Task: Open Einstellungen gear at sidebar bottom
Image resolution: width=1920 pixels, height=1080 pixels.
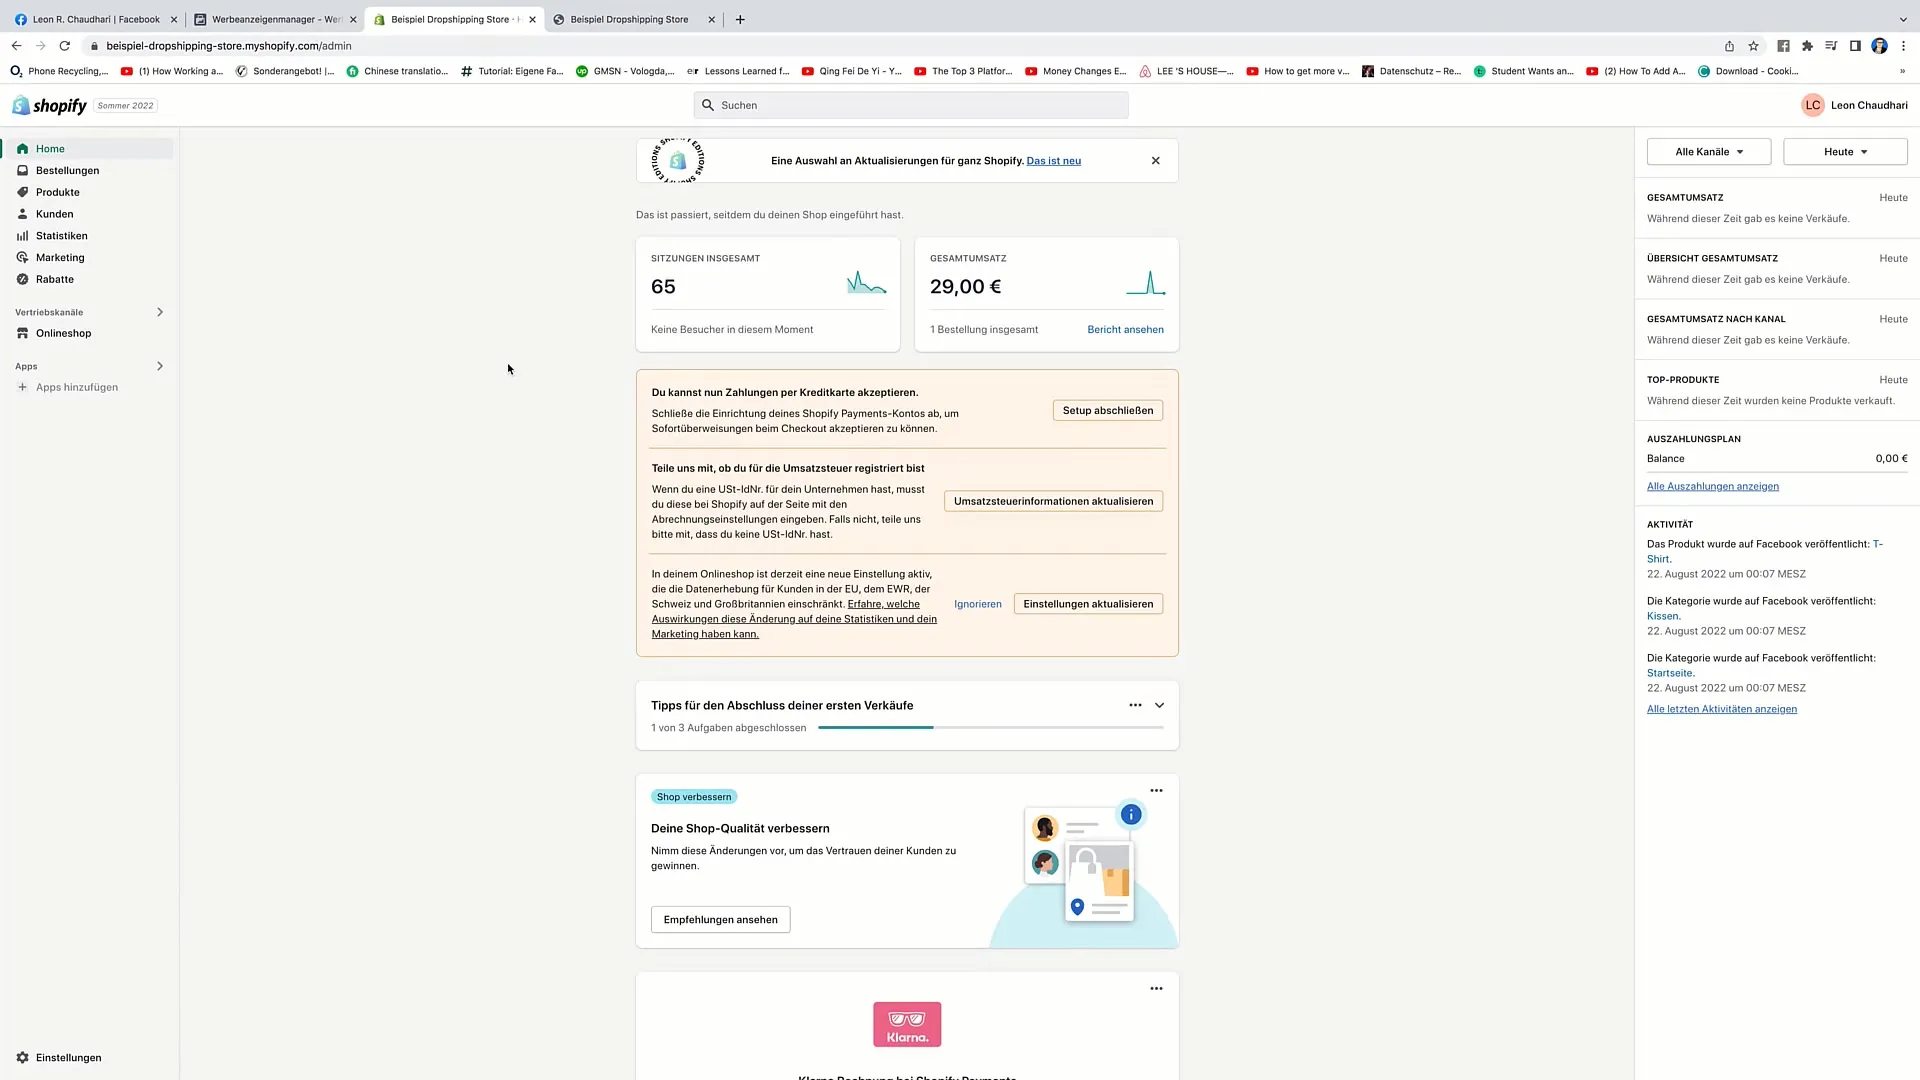Action: coord(58,1057)
